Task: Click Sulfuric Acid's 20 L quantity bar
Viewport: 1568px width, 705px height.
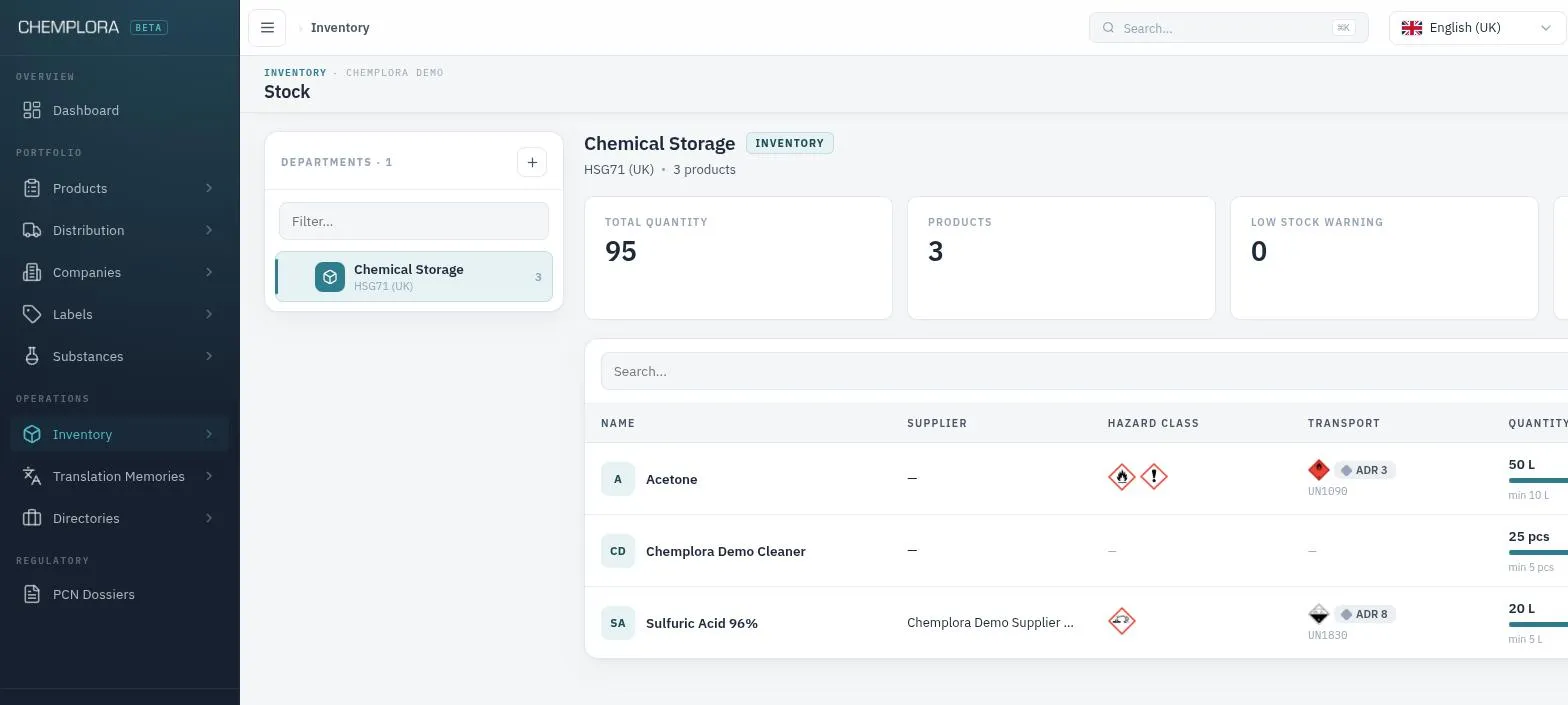Action: click(x=1538, y=624)
